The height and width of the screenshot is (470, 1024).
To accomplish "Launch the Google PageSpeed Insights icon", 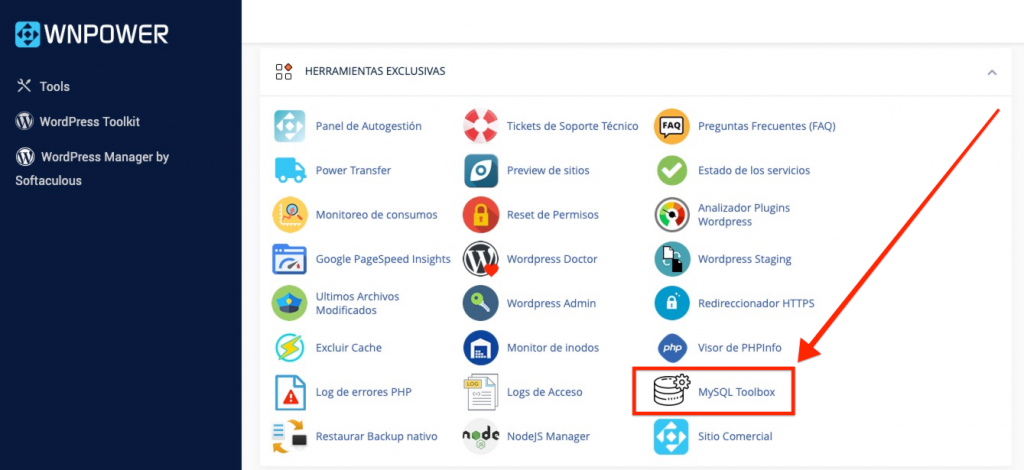I will (x=289, y=259).
